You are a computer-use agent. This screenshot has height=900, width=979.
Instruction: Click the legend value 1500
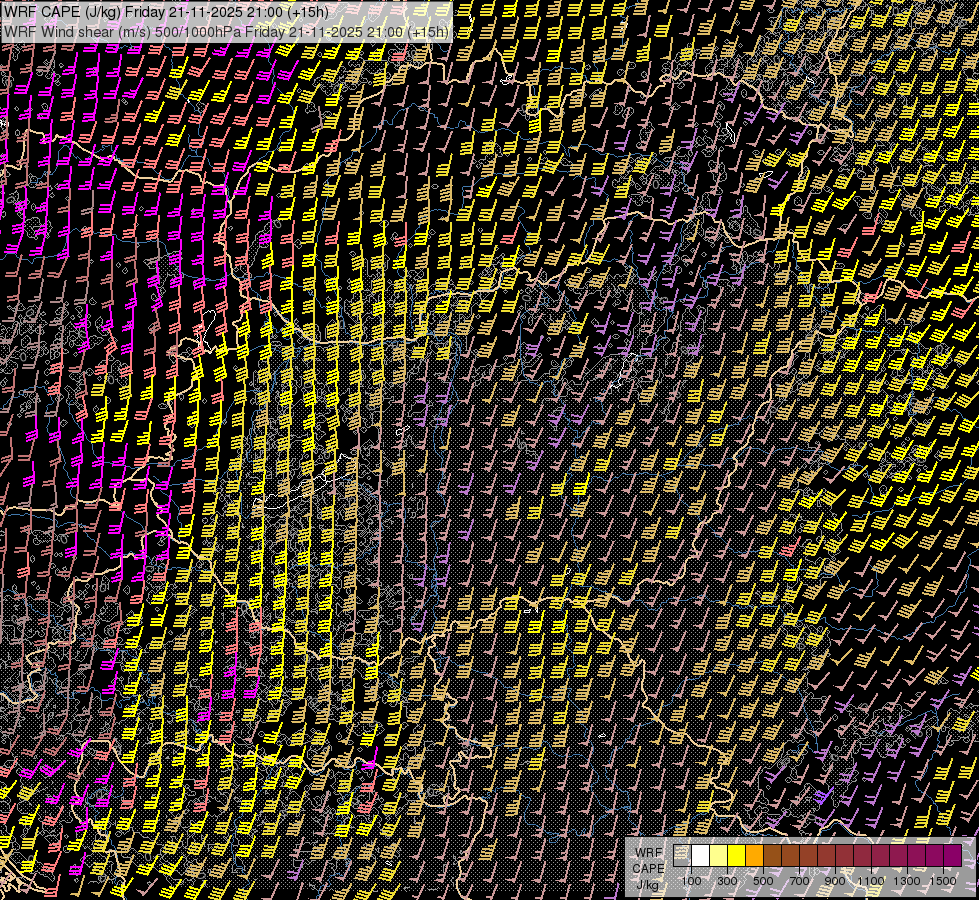click(943, 881)
